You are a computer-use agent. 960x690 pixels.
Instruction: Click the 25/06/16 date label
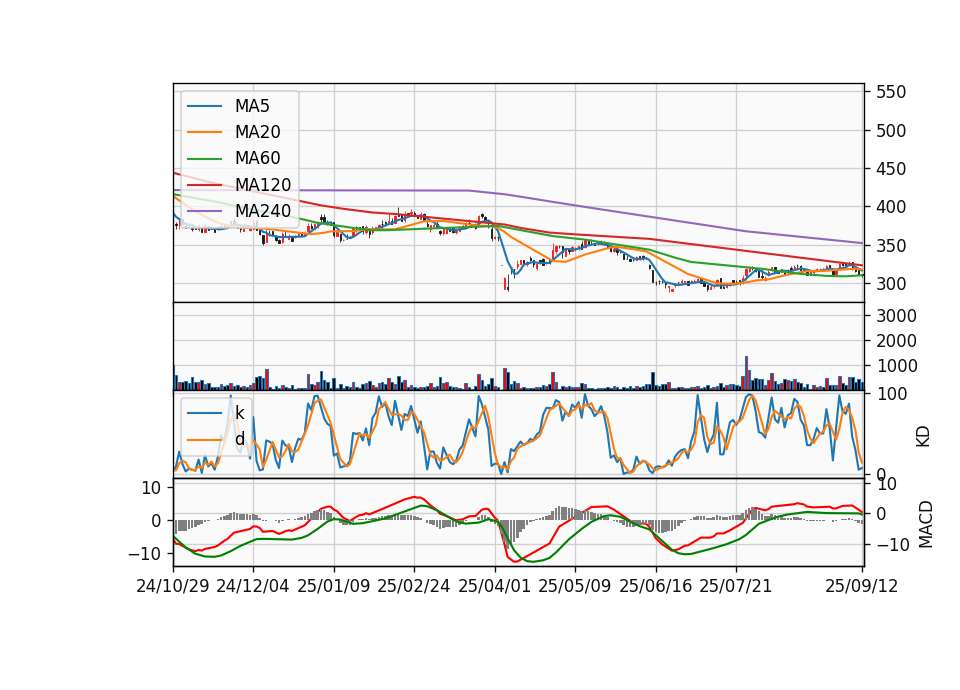655,586
